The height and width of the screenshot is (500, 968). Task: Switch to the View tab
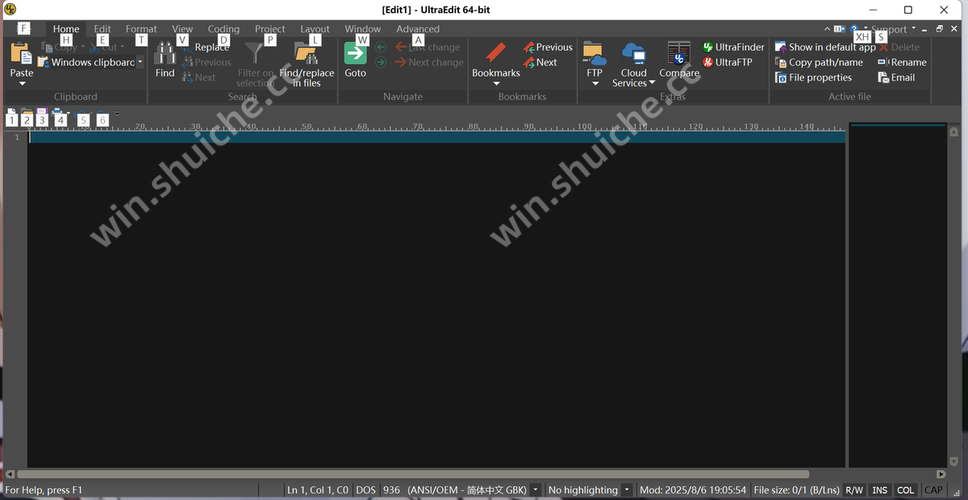point(182,29)
